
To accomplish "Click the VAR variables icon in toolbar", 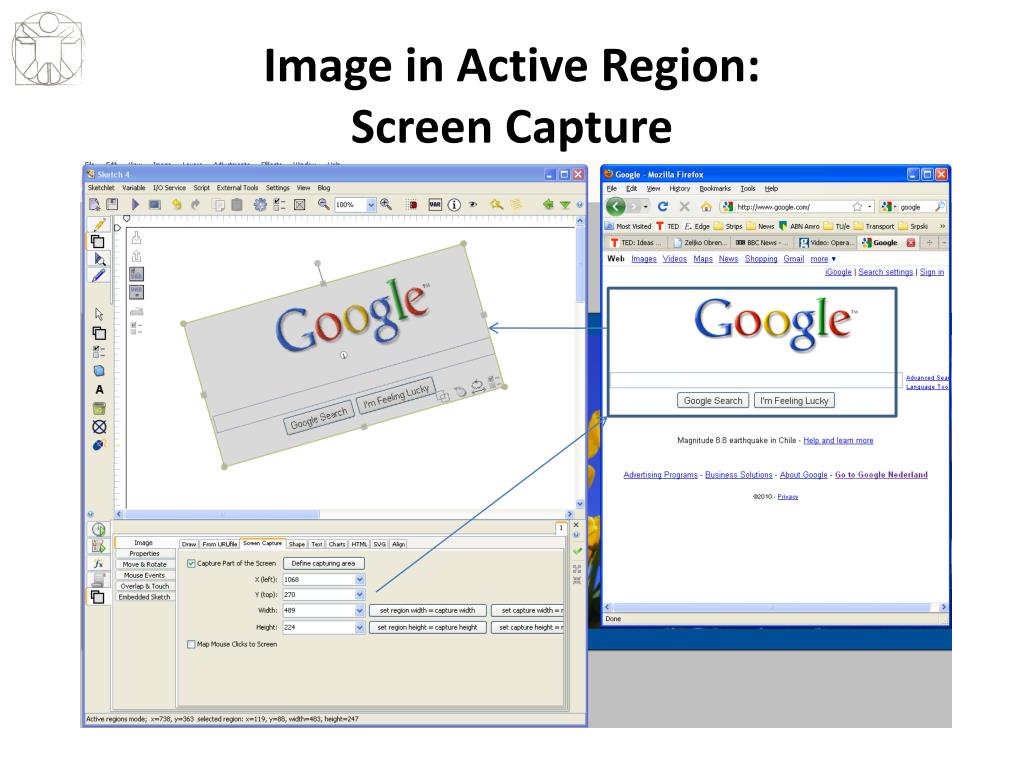I will 435,205.
